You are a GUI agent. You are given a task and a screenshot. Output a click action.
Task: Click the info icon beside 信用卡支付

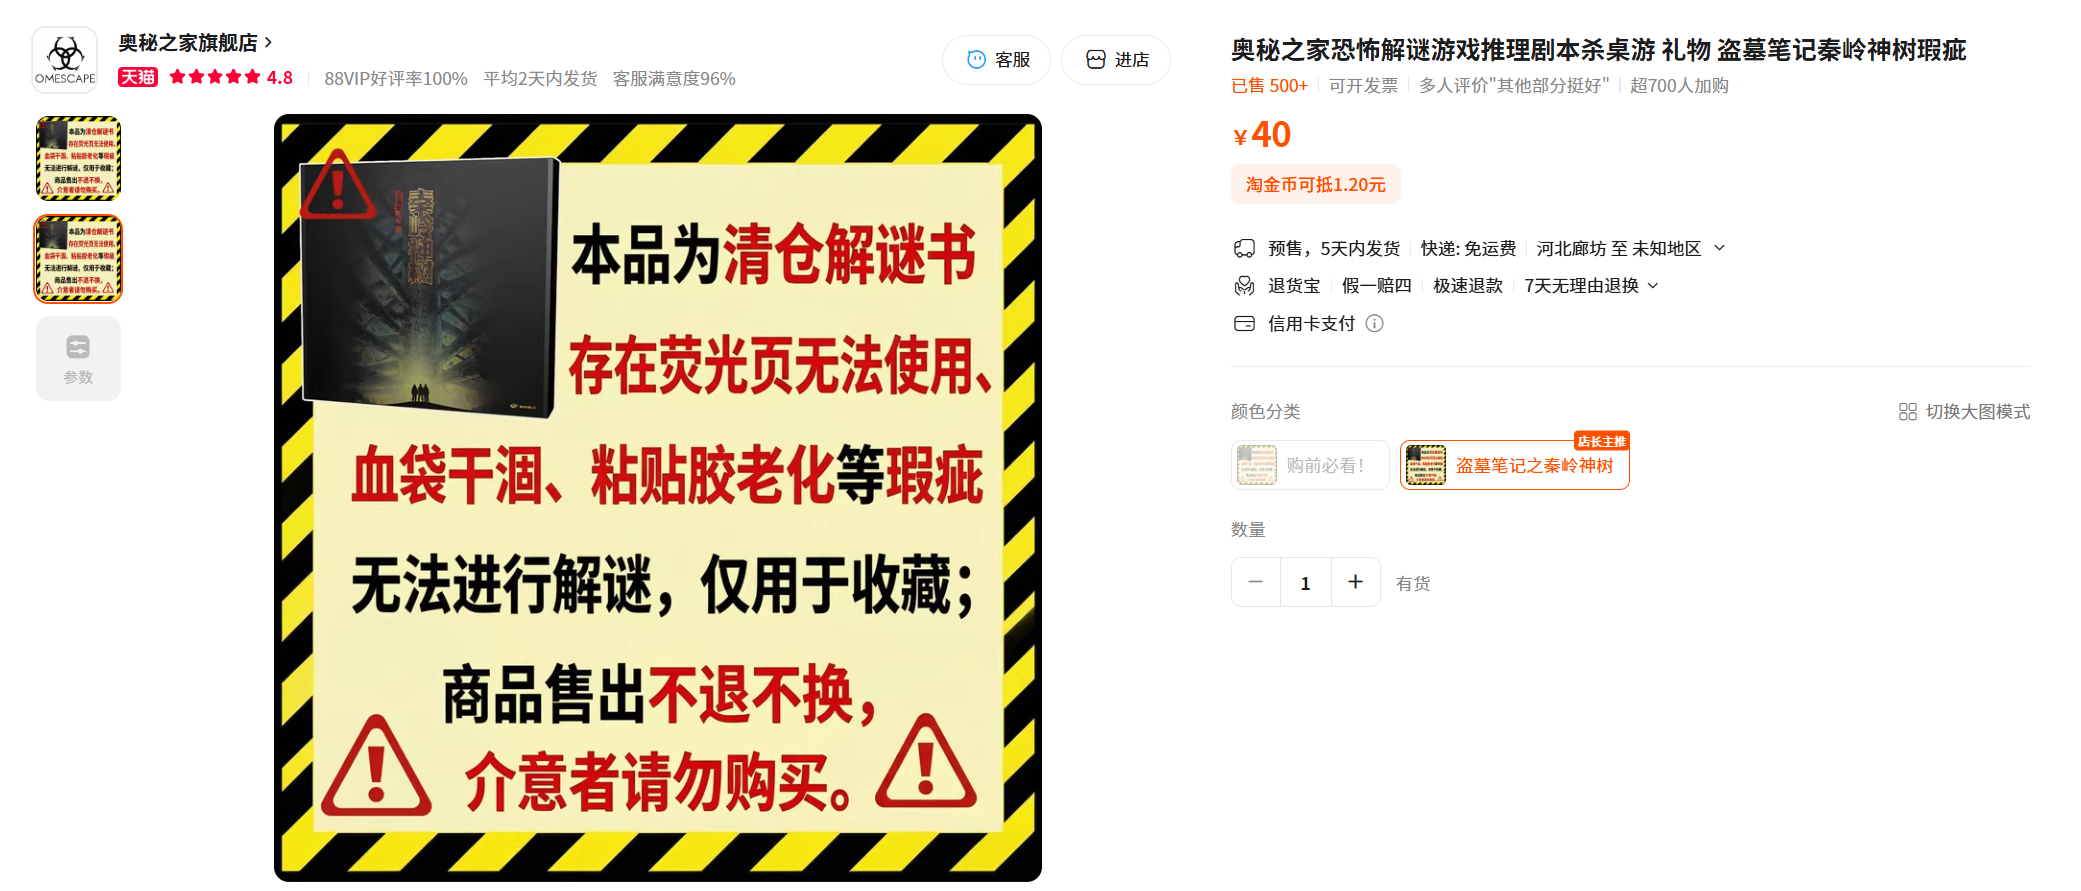[1375, 323]
